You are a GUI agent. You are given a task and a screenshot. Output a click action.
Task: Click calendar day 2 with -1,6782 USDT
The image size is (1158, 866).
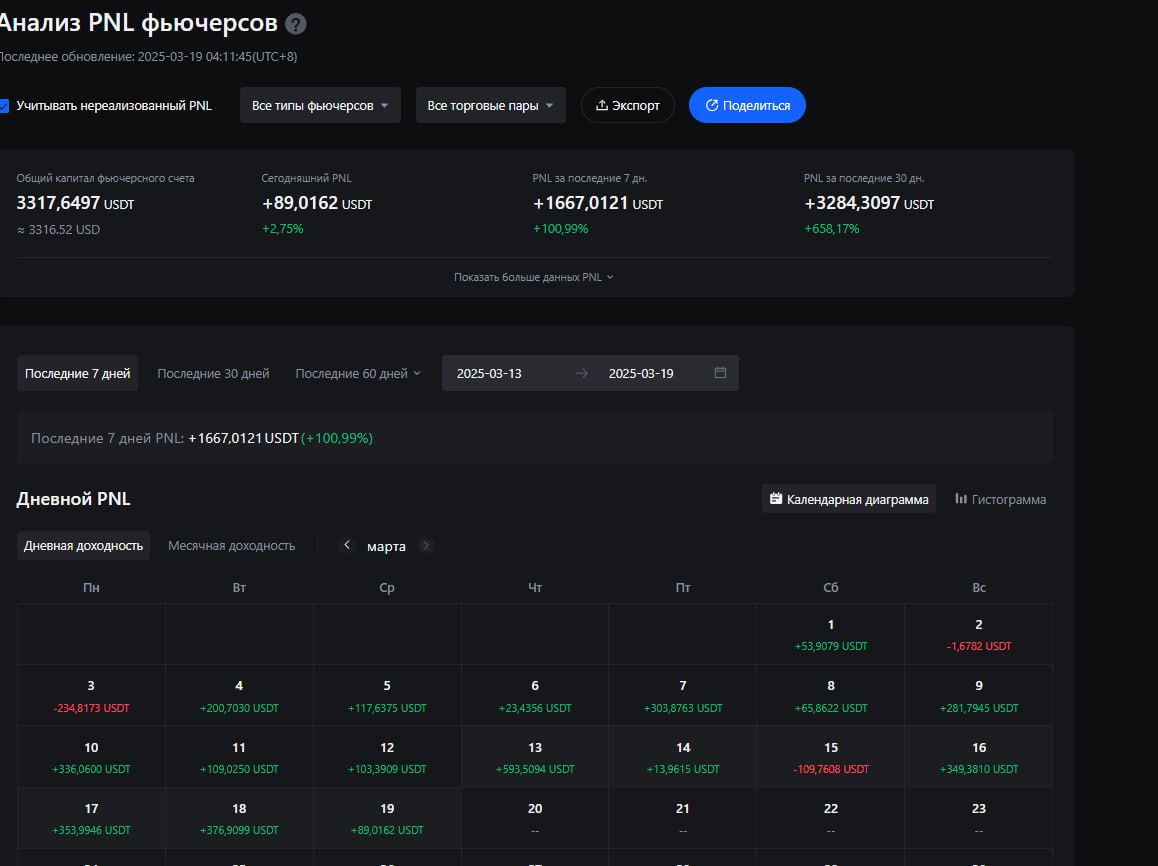[x=979, y=634]
